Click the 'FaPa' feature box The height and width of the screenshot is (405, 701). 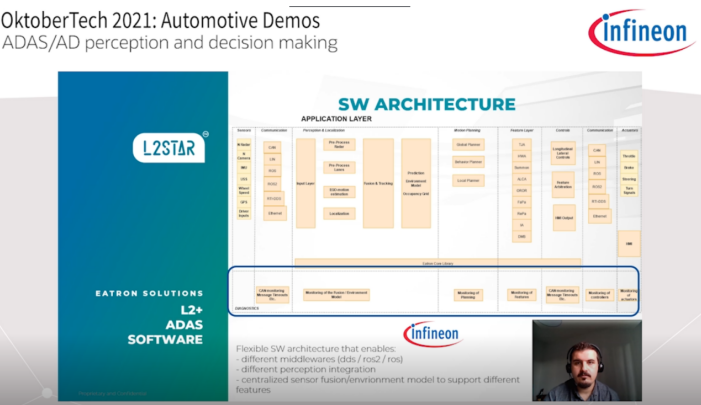(522, 202)
